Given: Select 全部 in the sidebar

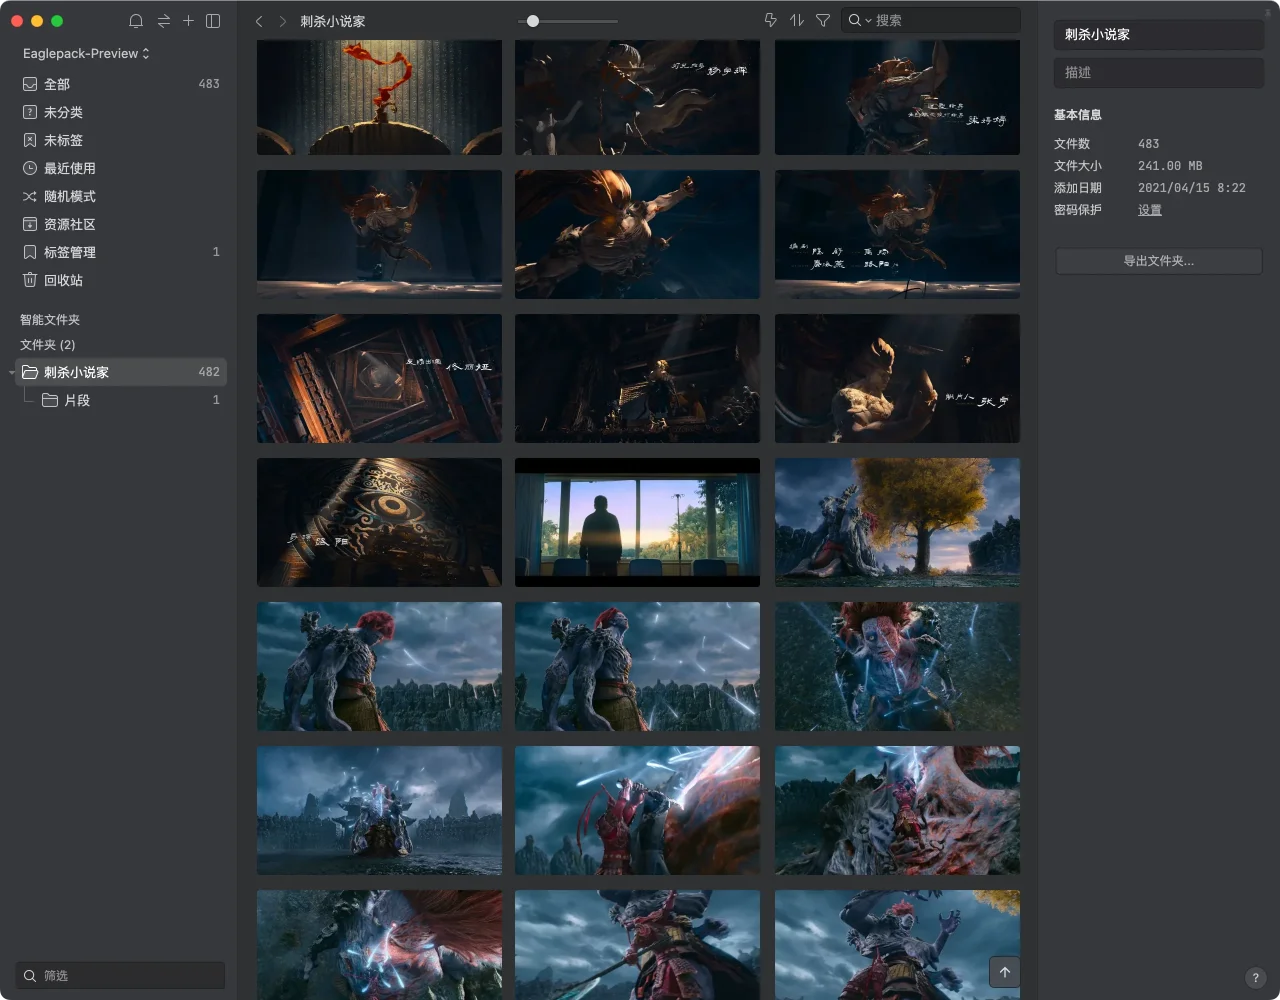Looking at the screenshot, I should 121,84.
